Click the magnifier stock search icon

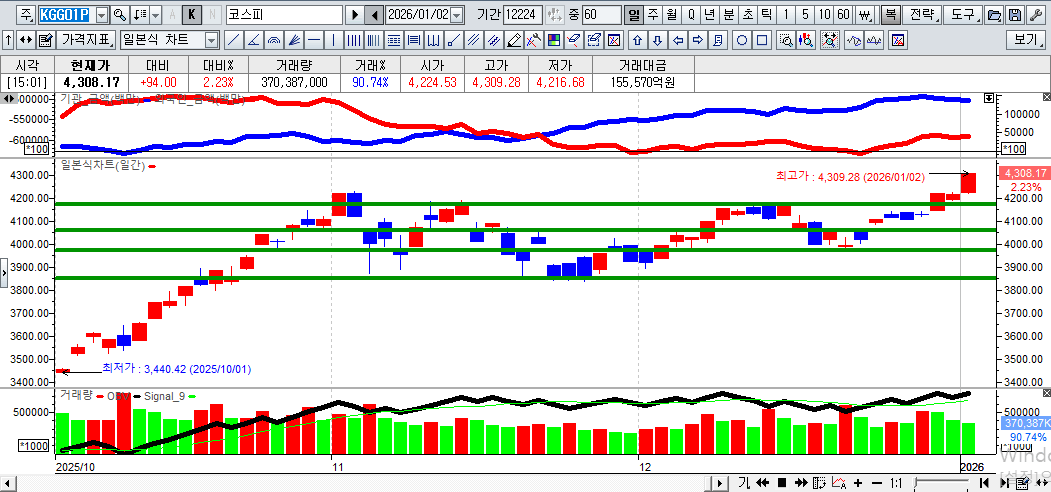pos(120,15)
